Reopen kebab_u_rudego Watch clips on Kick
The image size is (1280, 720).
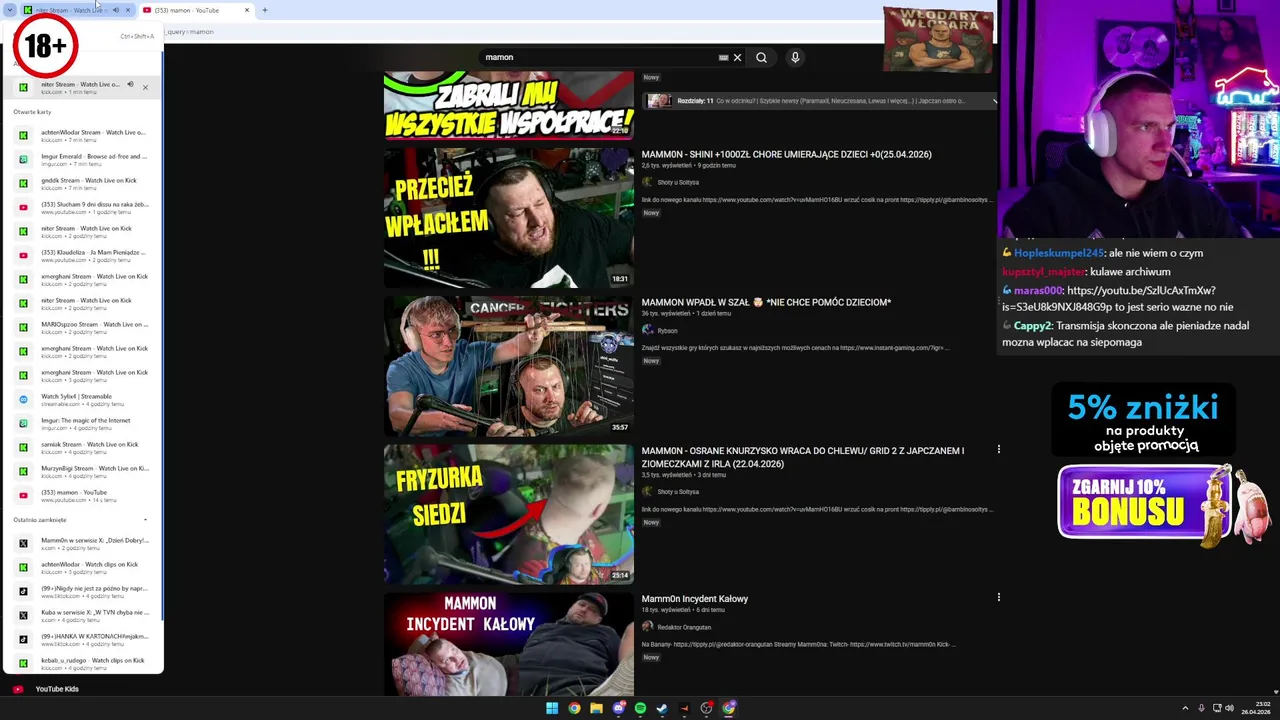pyautogui.click(x=84, y=663)
